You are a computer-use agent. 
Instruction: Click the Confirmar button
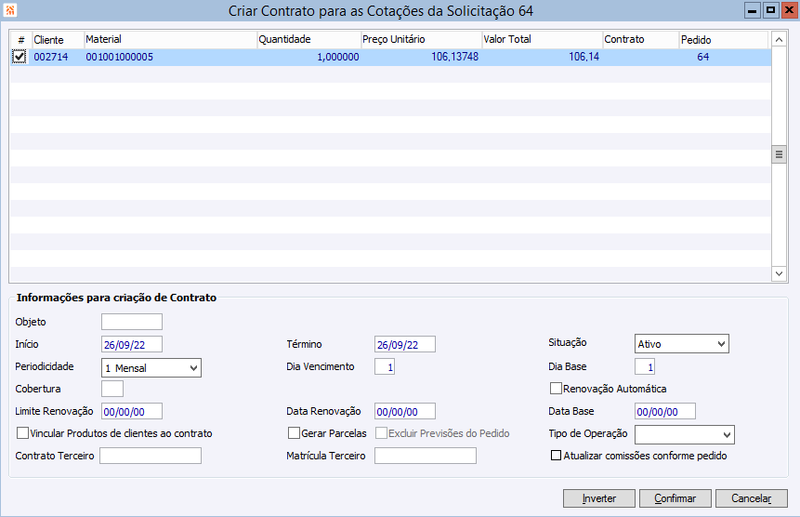pos(675,499)
